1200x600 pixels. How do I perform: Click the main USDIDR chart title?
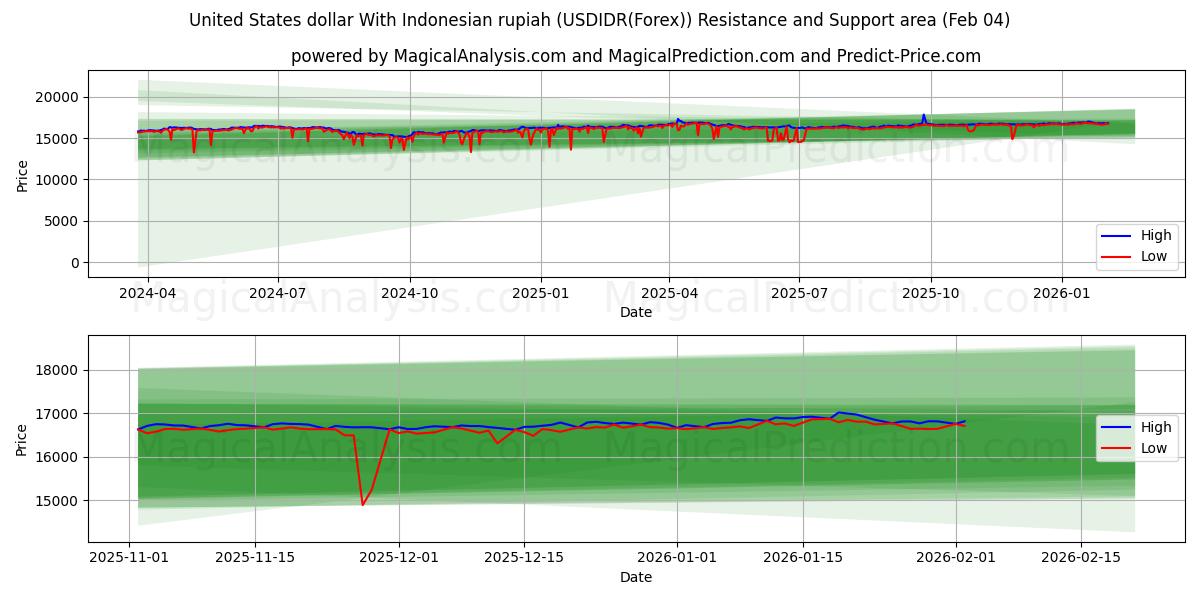pos(600,18)
